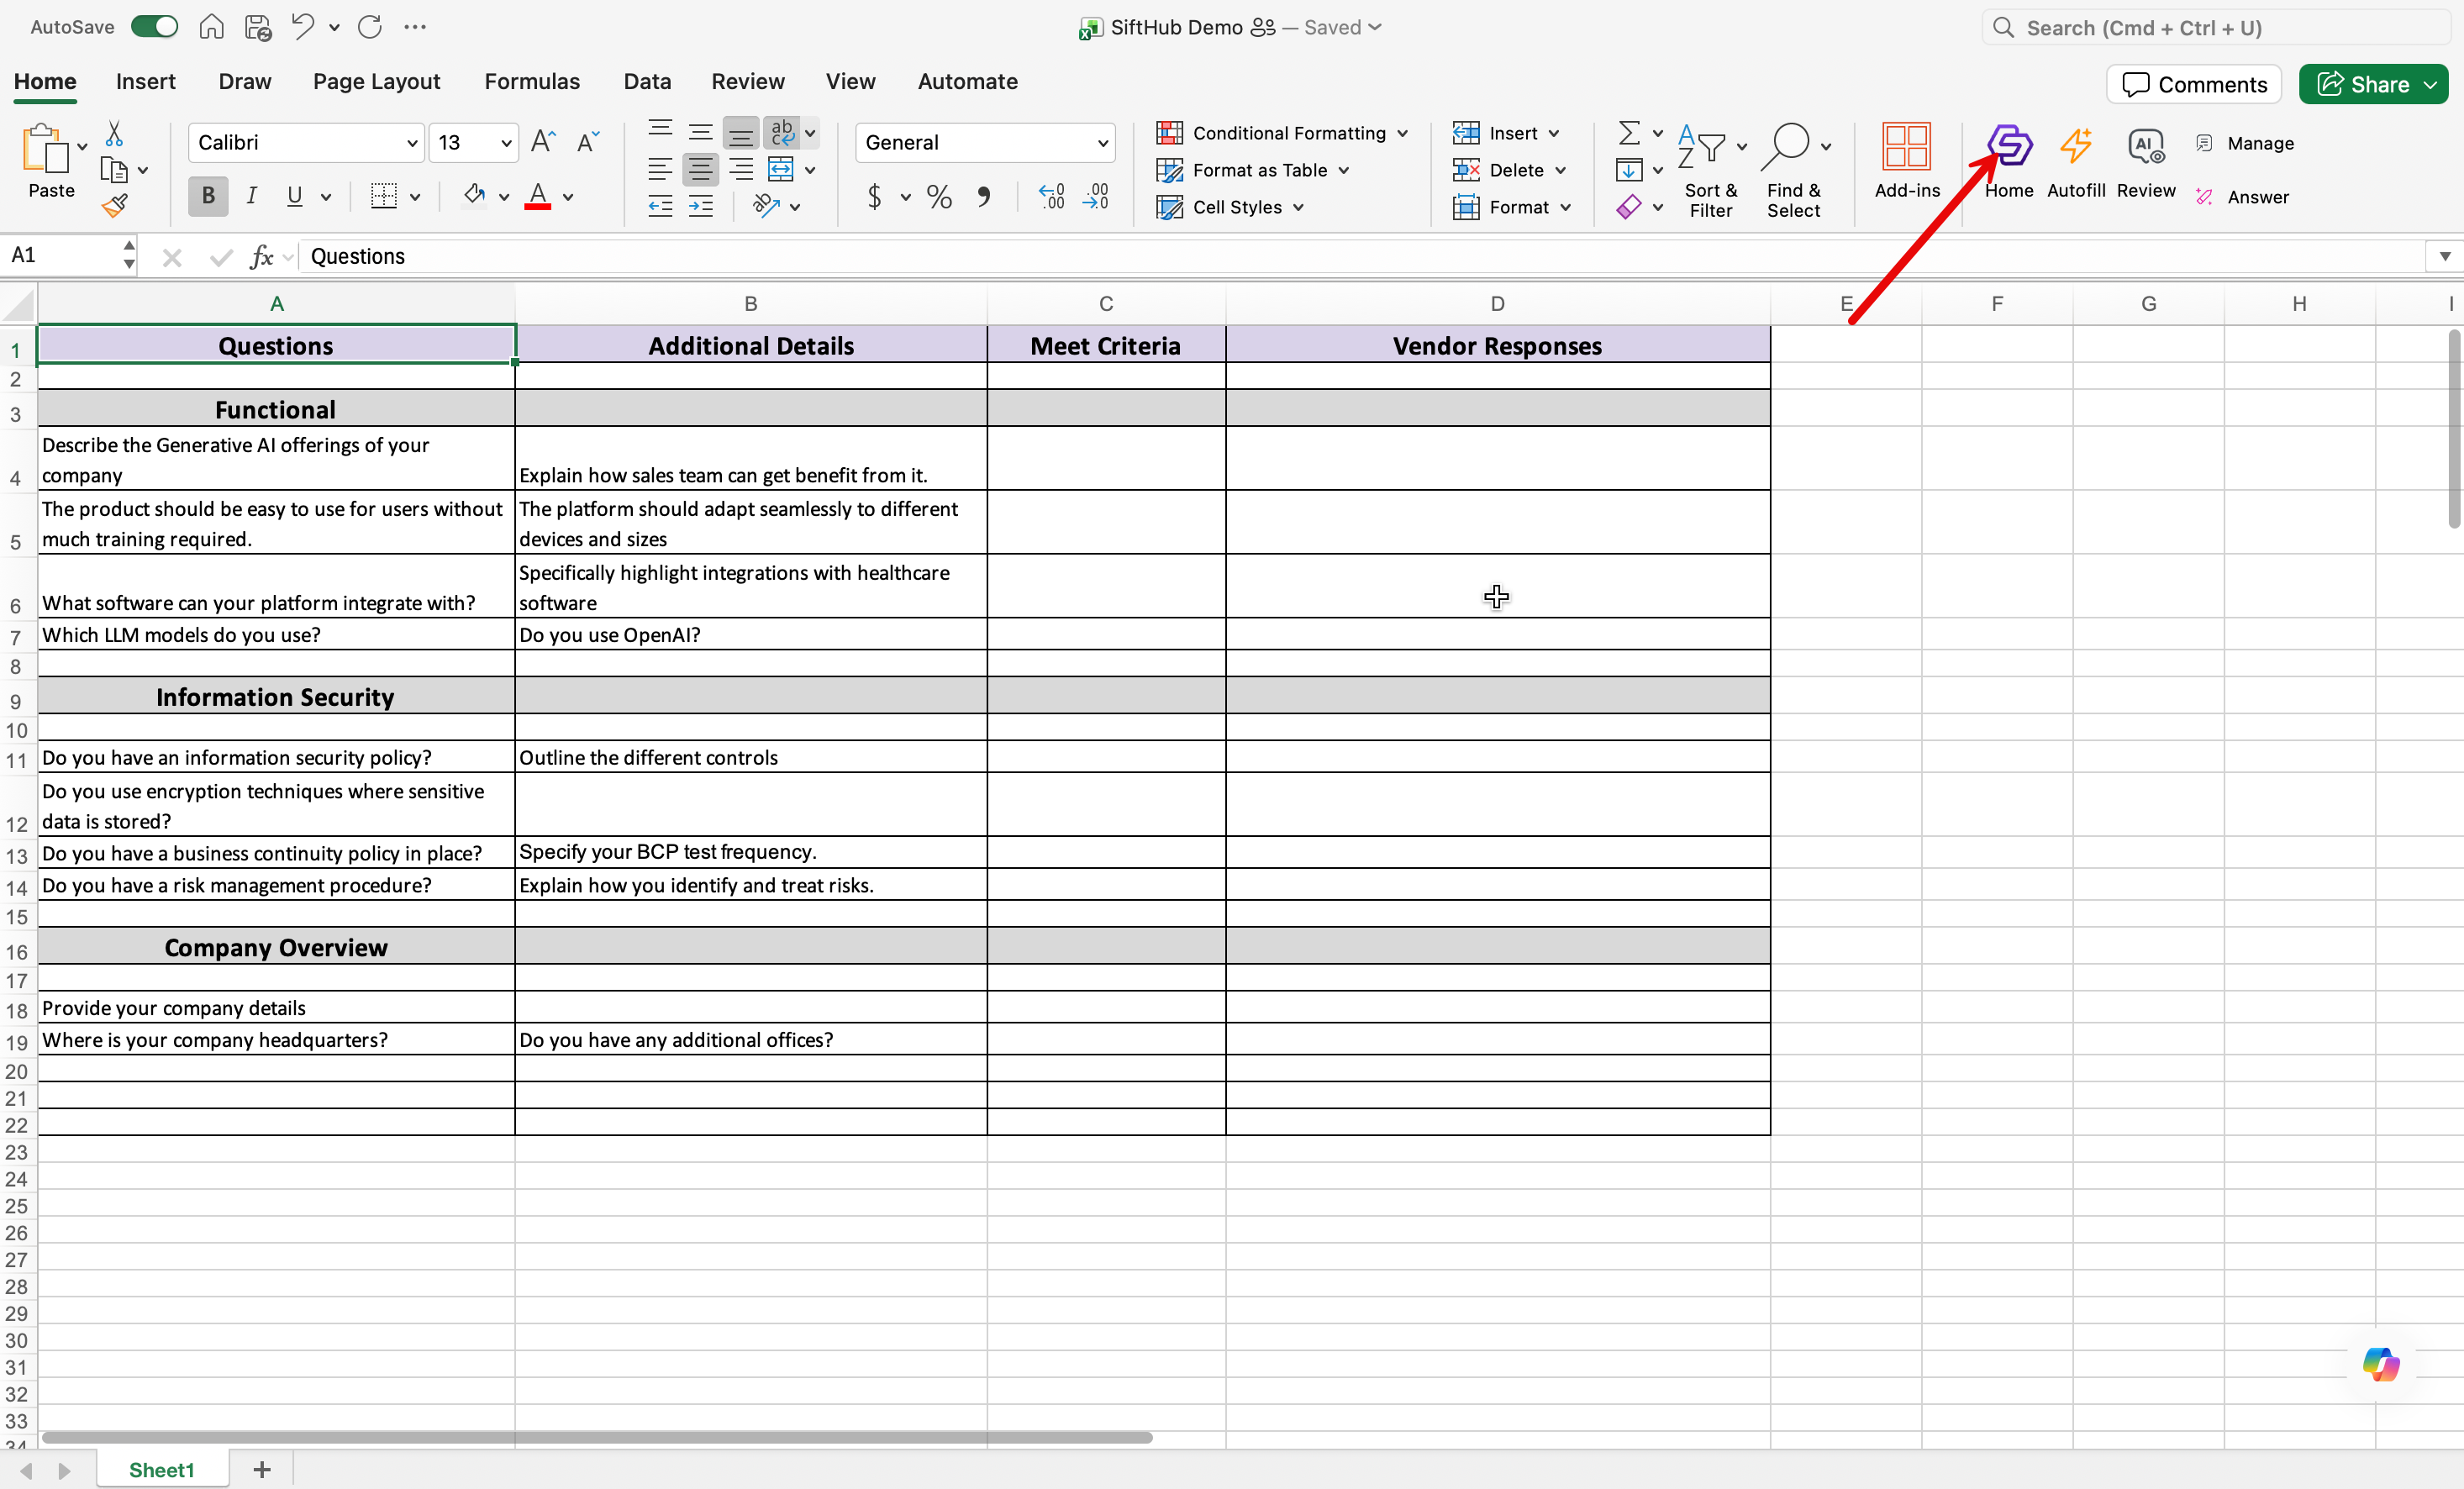The image size is (2464, 1489).
Task: Open the Calibri font name dropdown
Action: (x=306, y=143)
